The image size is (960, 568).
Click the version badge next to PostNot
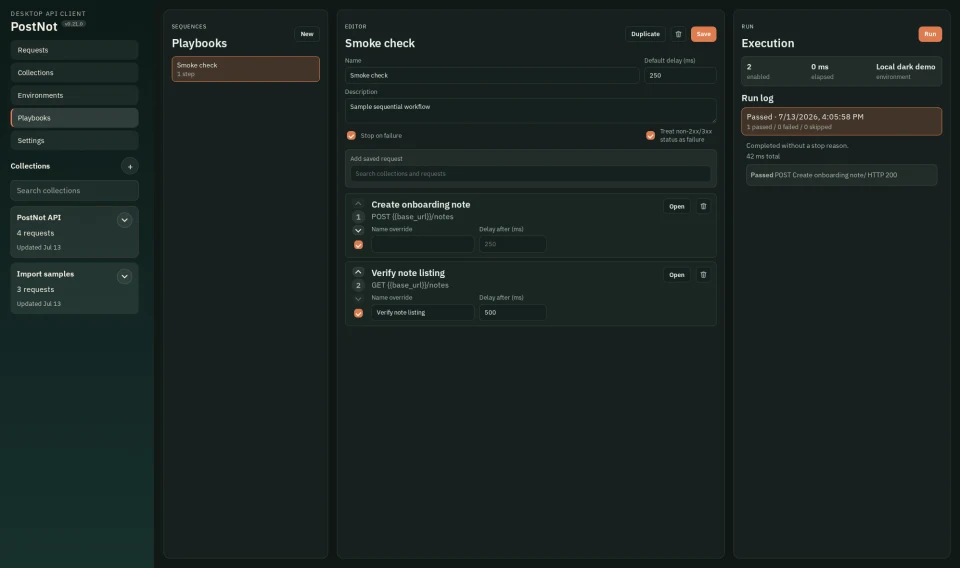coord(73,24)
